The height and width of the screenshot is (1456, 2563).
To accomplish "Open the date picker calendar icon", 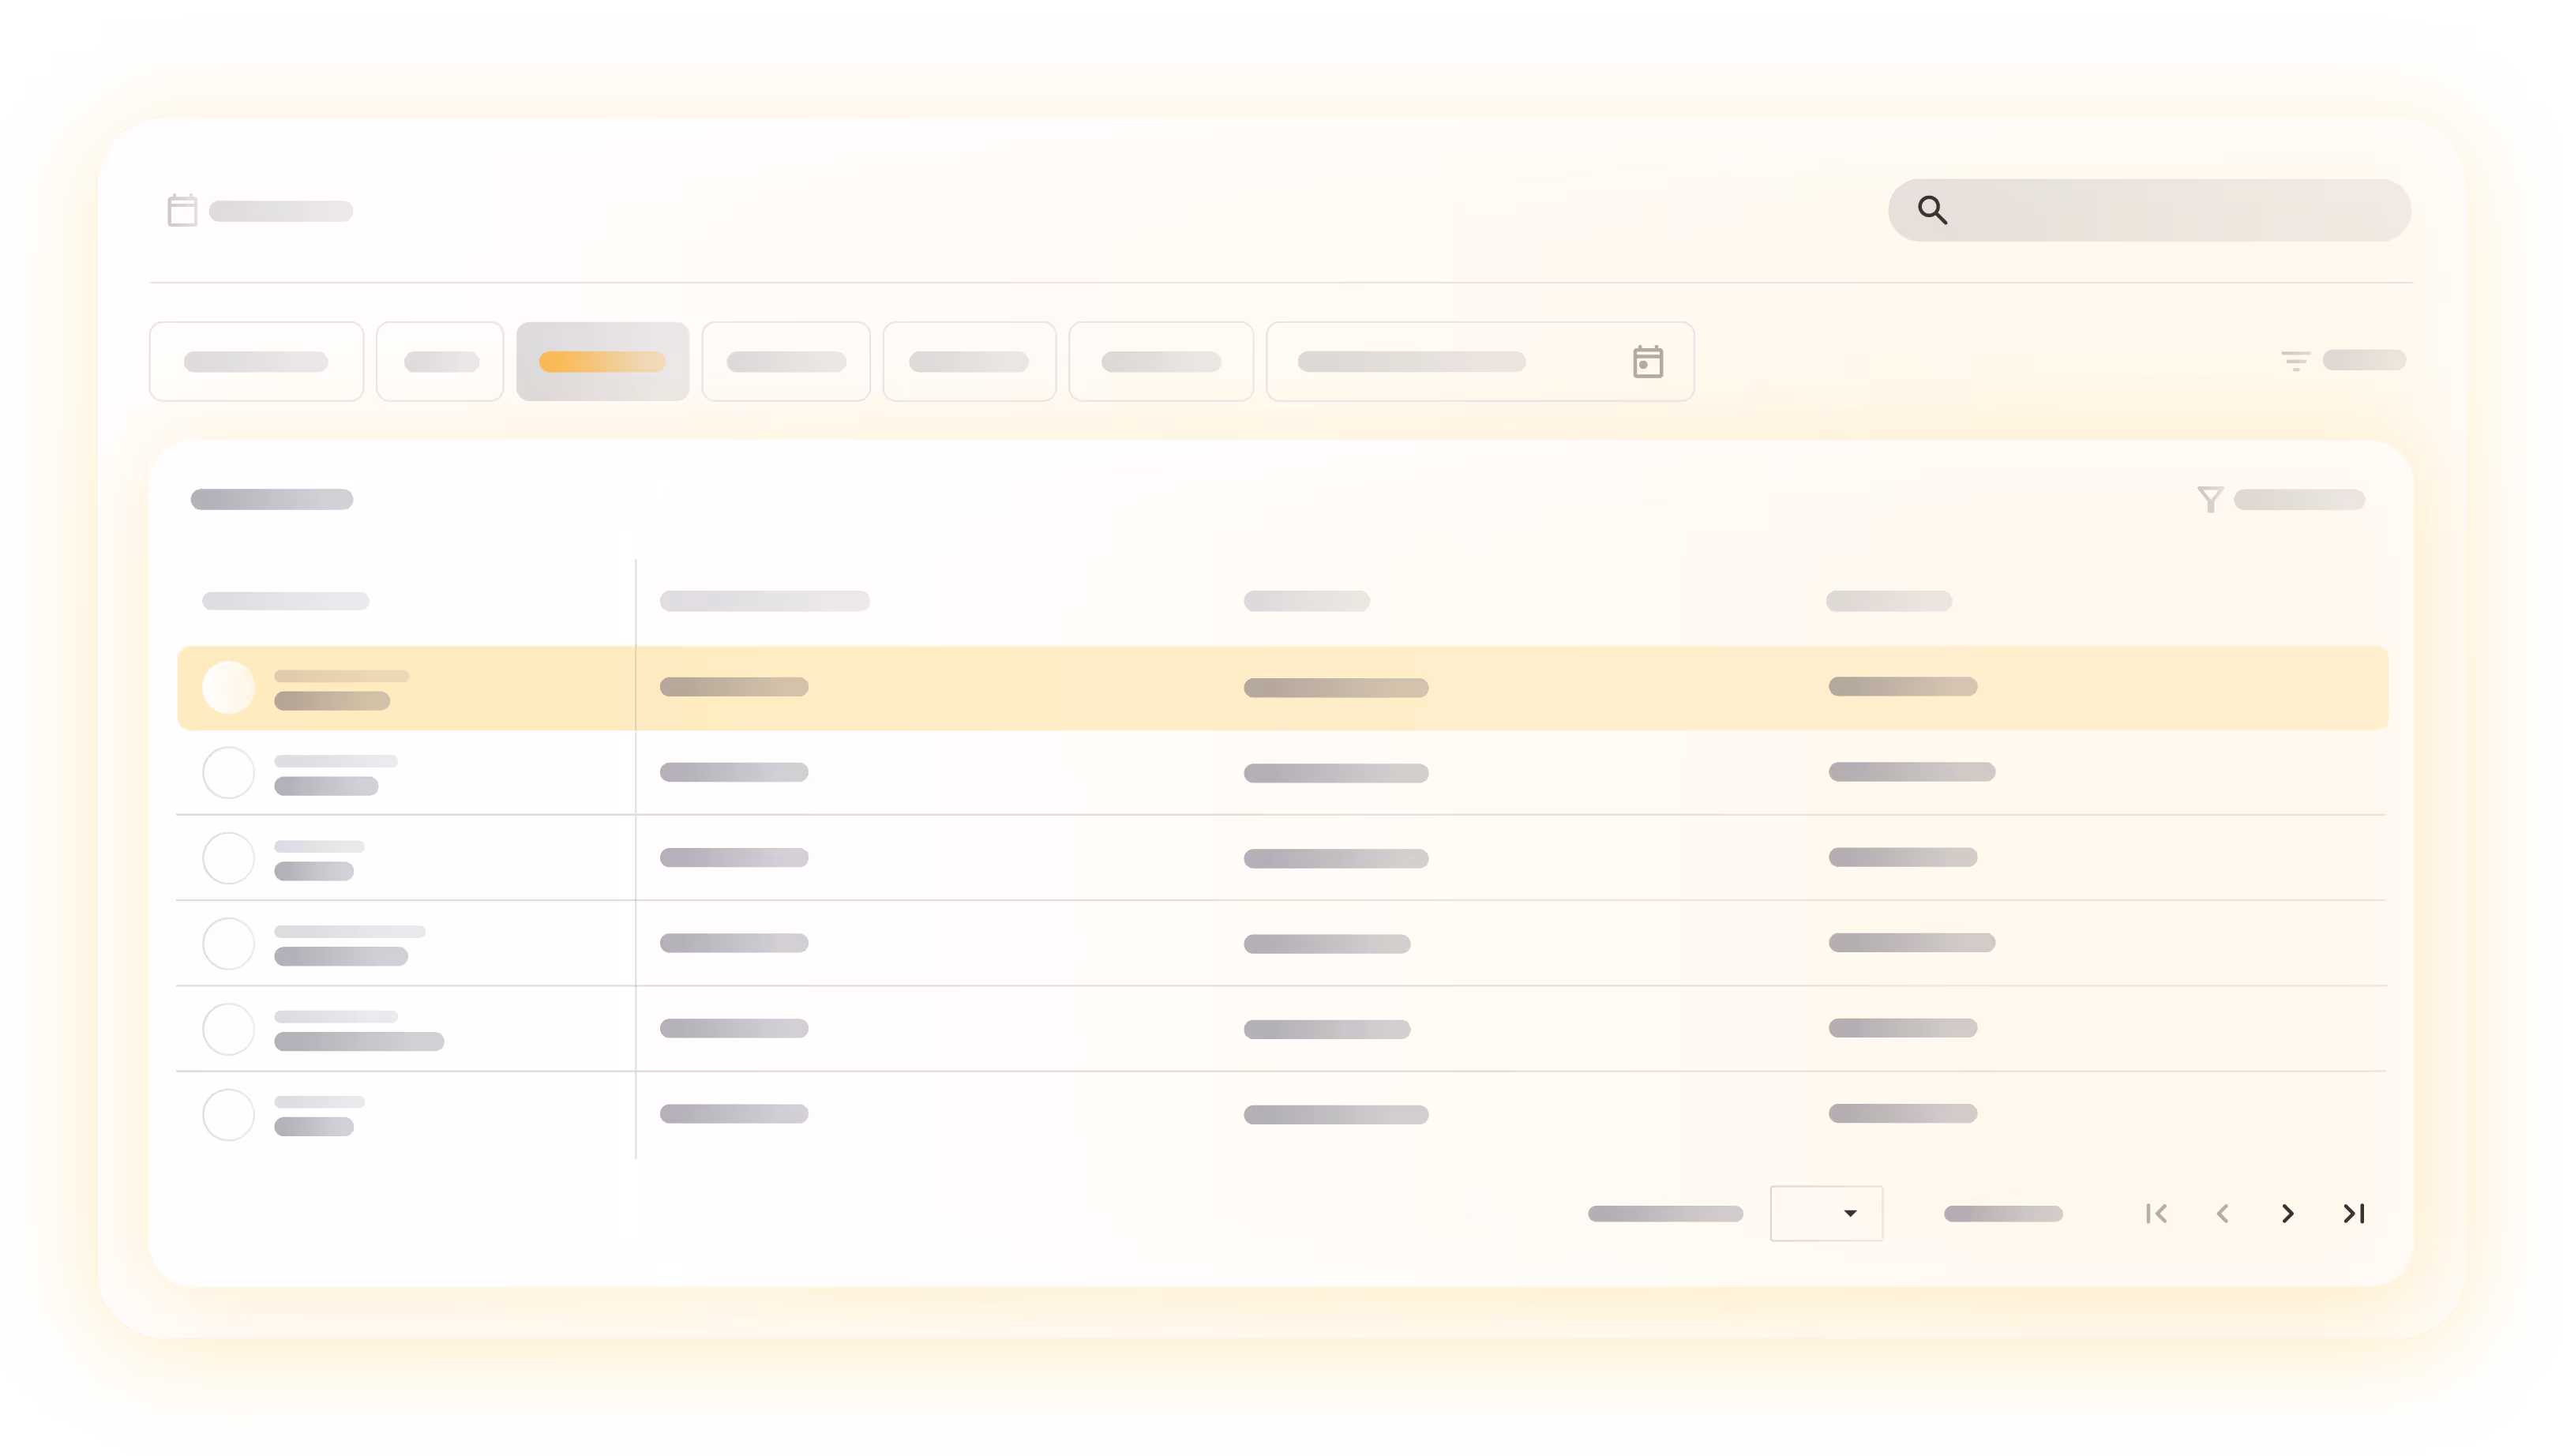I will click(x=1647, y=362).
